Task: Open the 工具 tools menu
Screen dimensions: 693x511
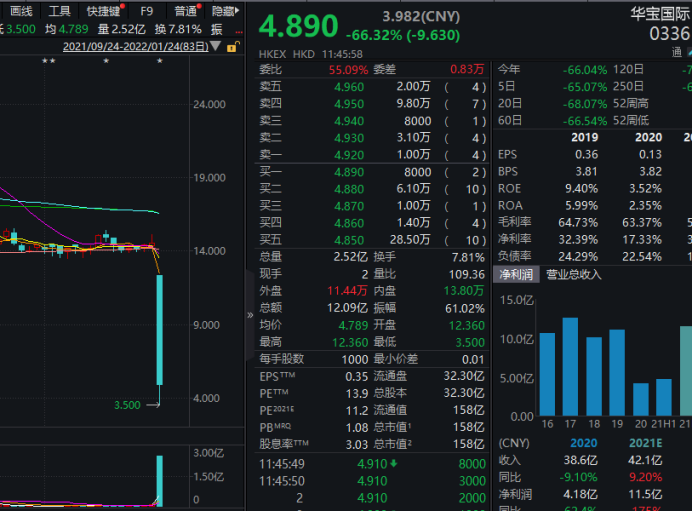Action: pos(60,11)
